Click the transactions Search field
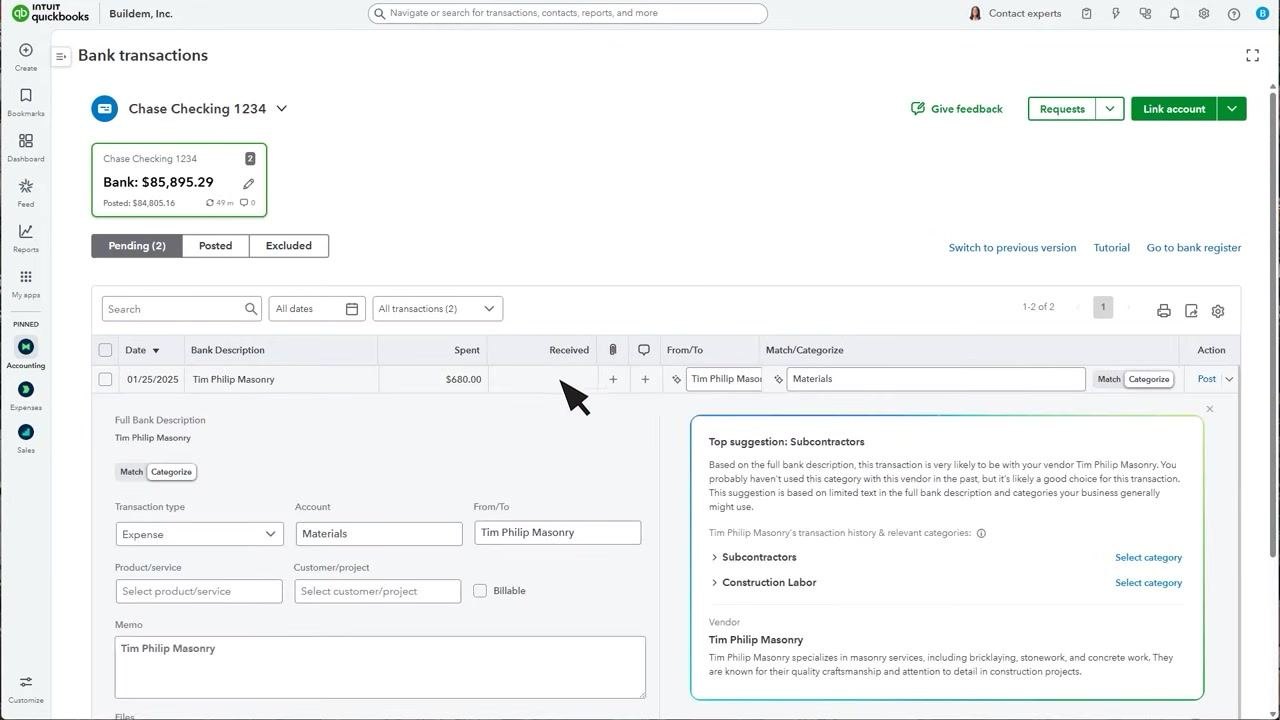 181,309
